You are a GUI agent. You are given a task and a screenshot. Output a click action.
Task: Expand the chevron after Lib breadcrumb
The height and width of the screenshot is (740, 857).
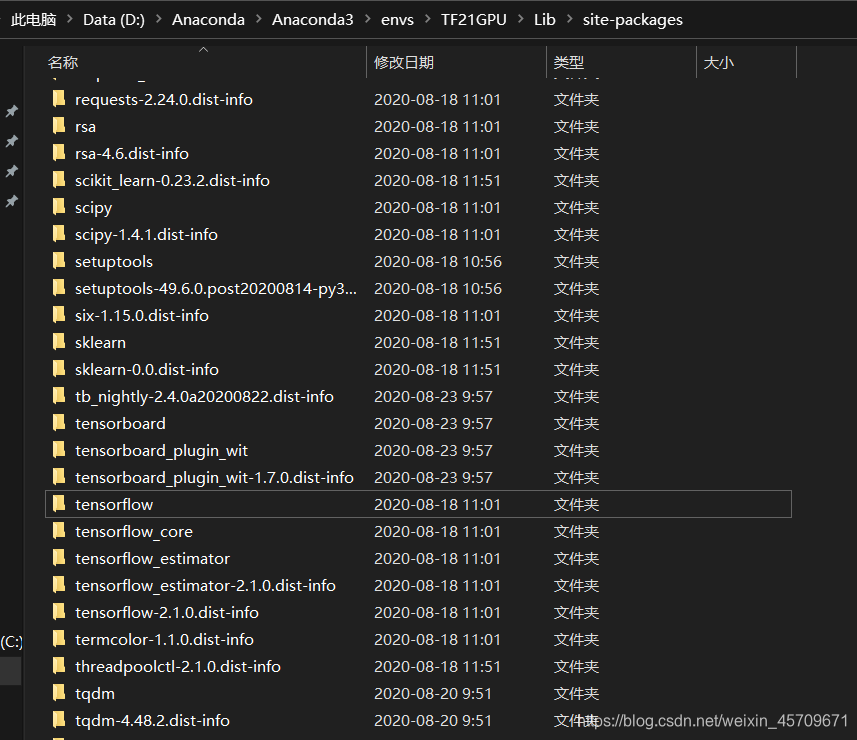[x=570, y=19]
